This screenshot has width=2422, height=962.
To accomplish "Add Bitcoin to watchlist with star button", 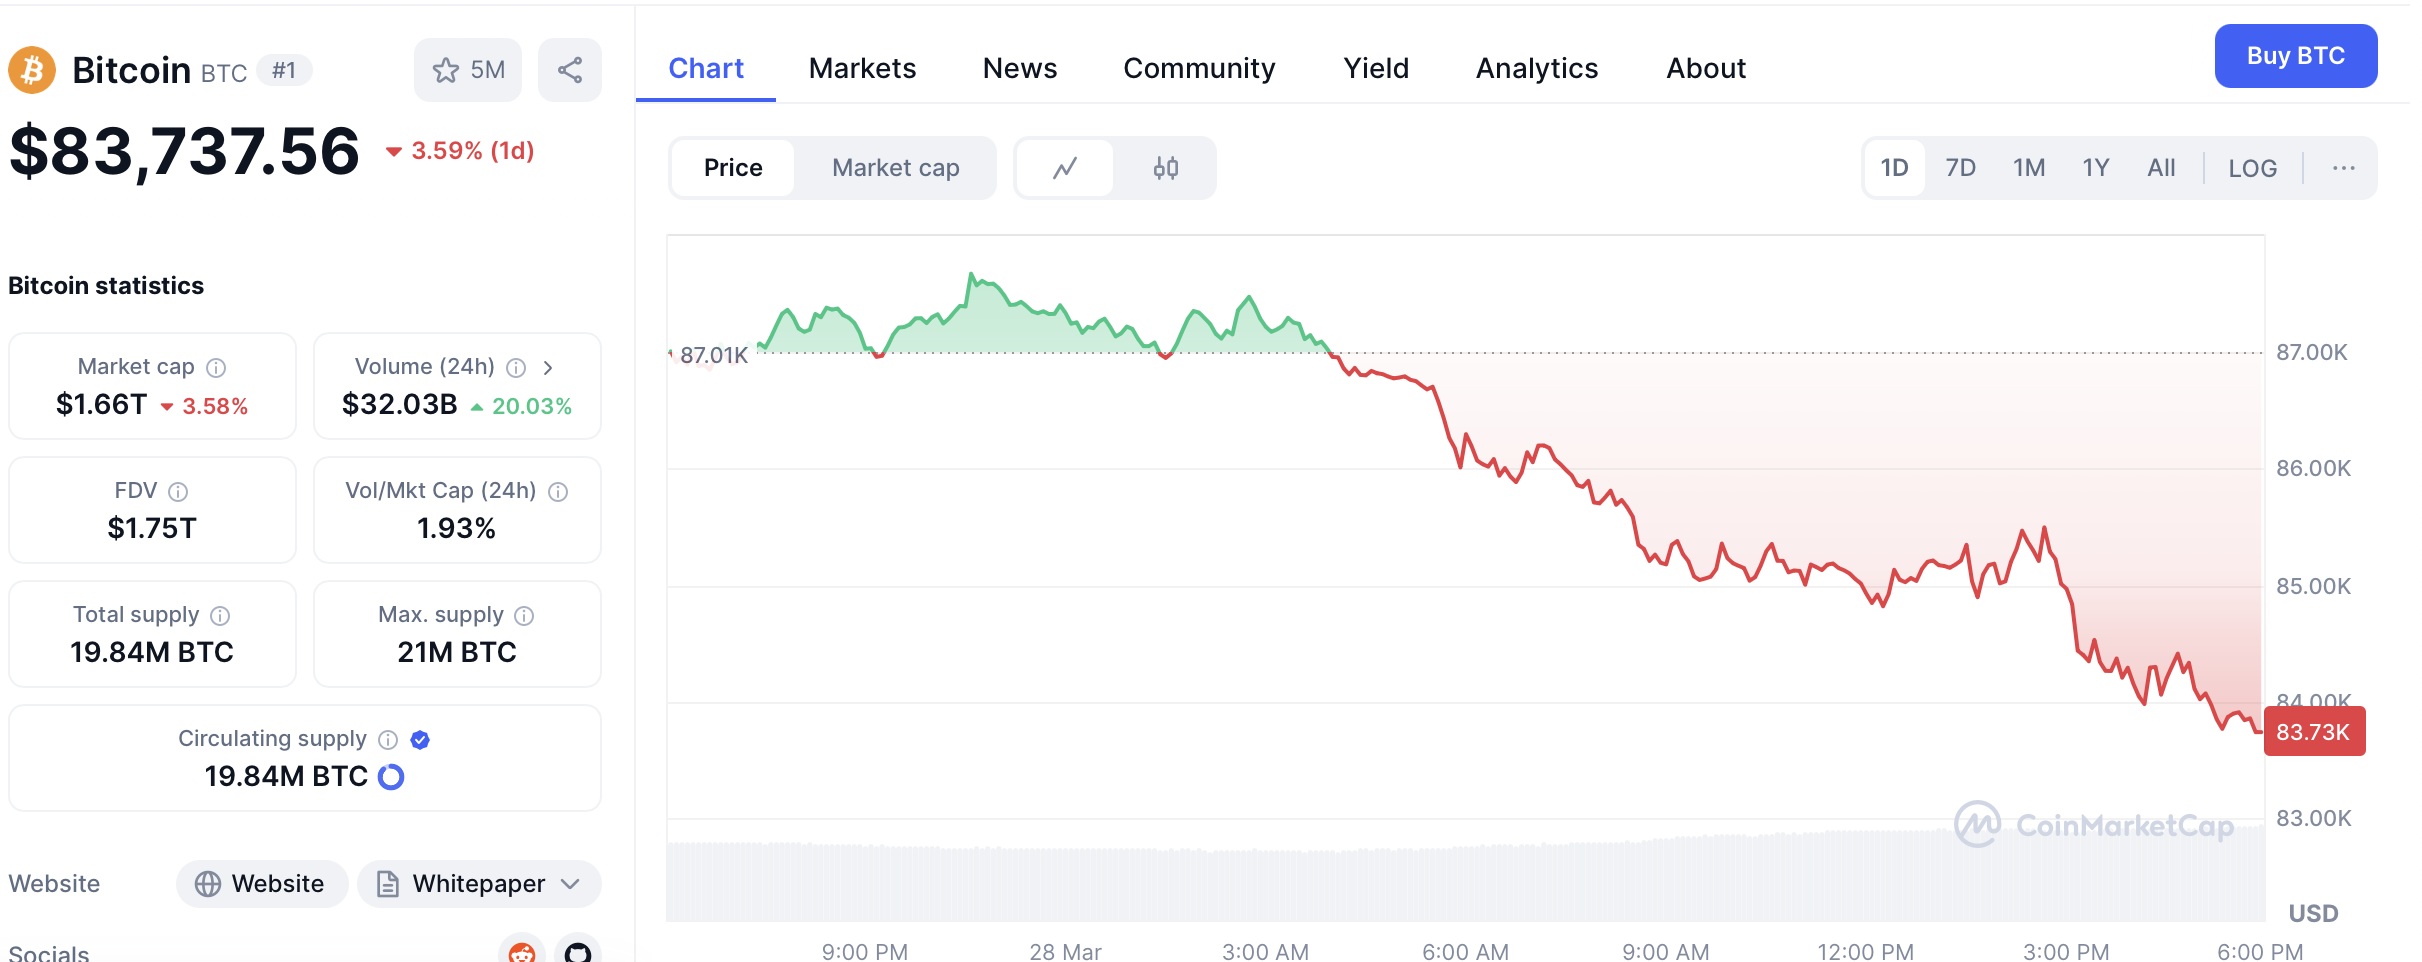I will point(467,70).
